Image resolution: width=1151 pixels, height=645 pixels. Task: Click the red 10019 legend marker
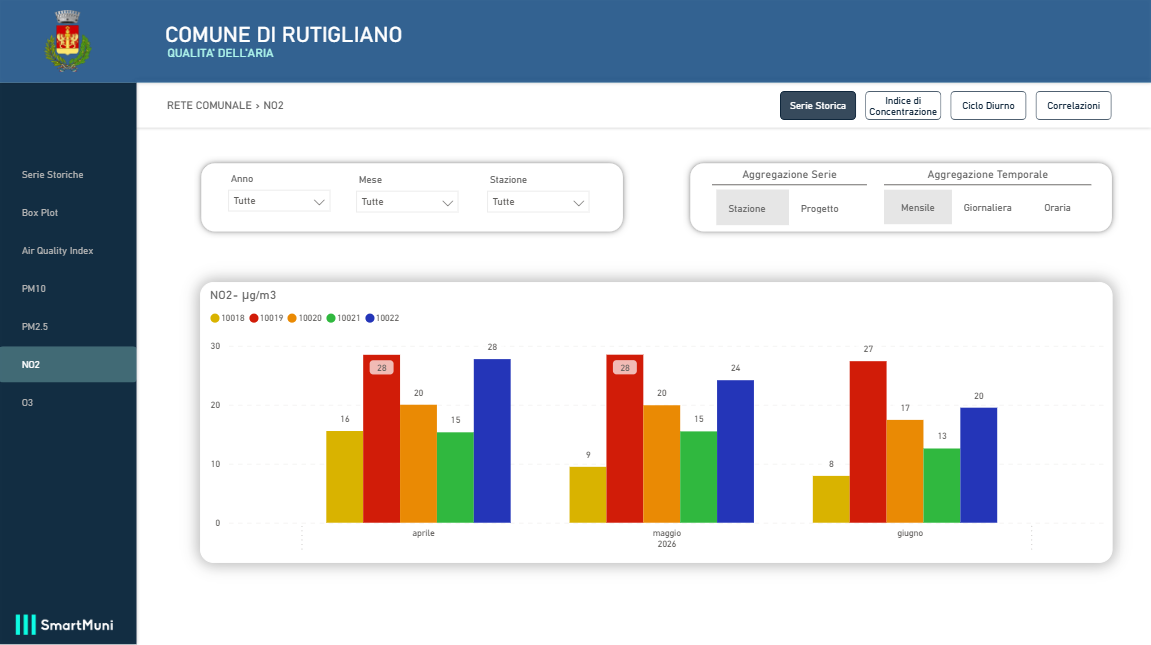pyautogui.click(x=254, y=318)
